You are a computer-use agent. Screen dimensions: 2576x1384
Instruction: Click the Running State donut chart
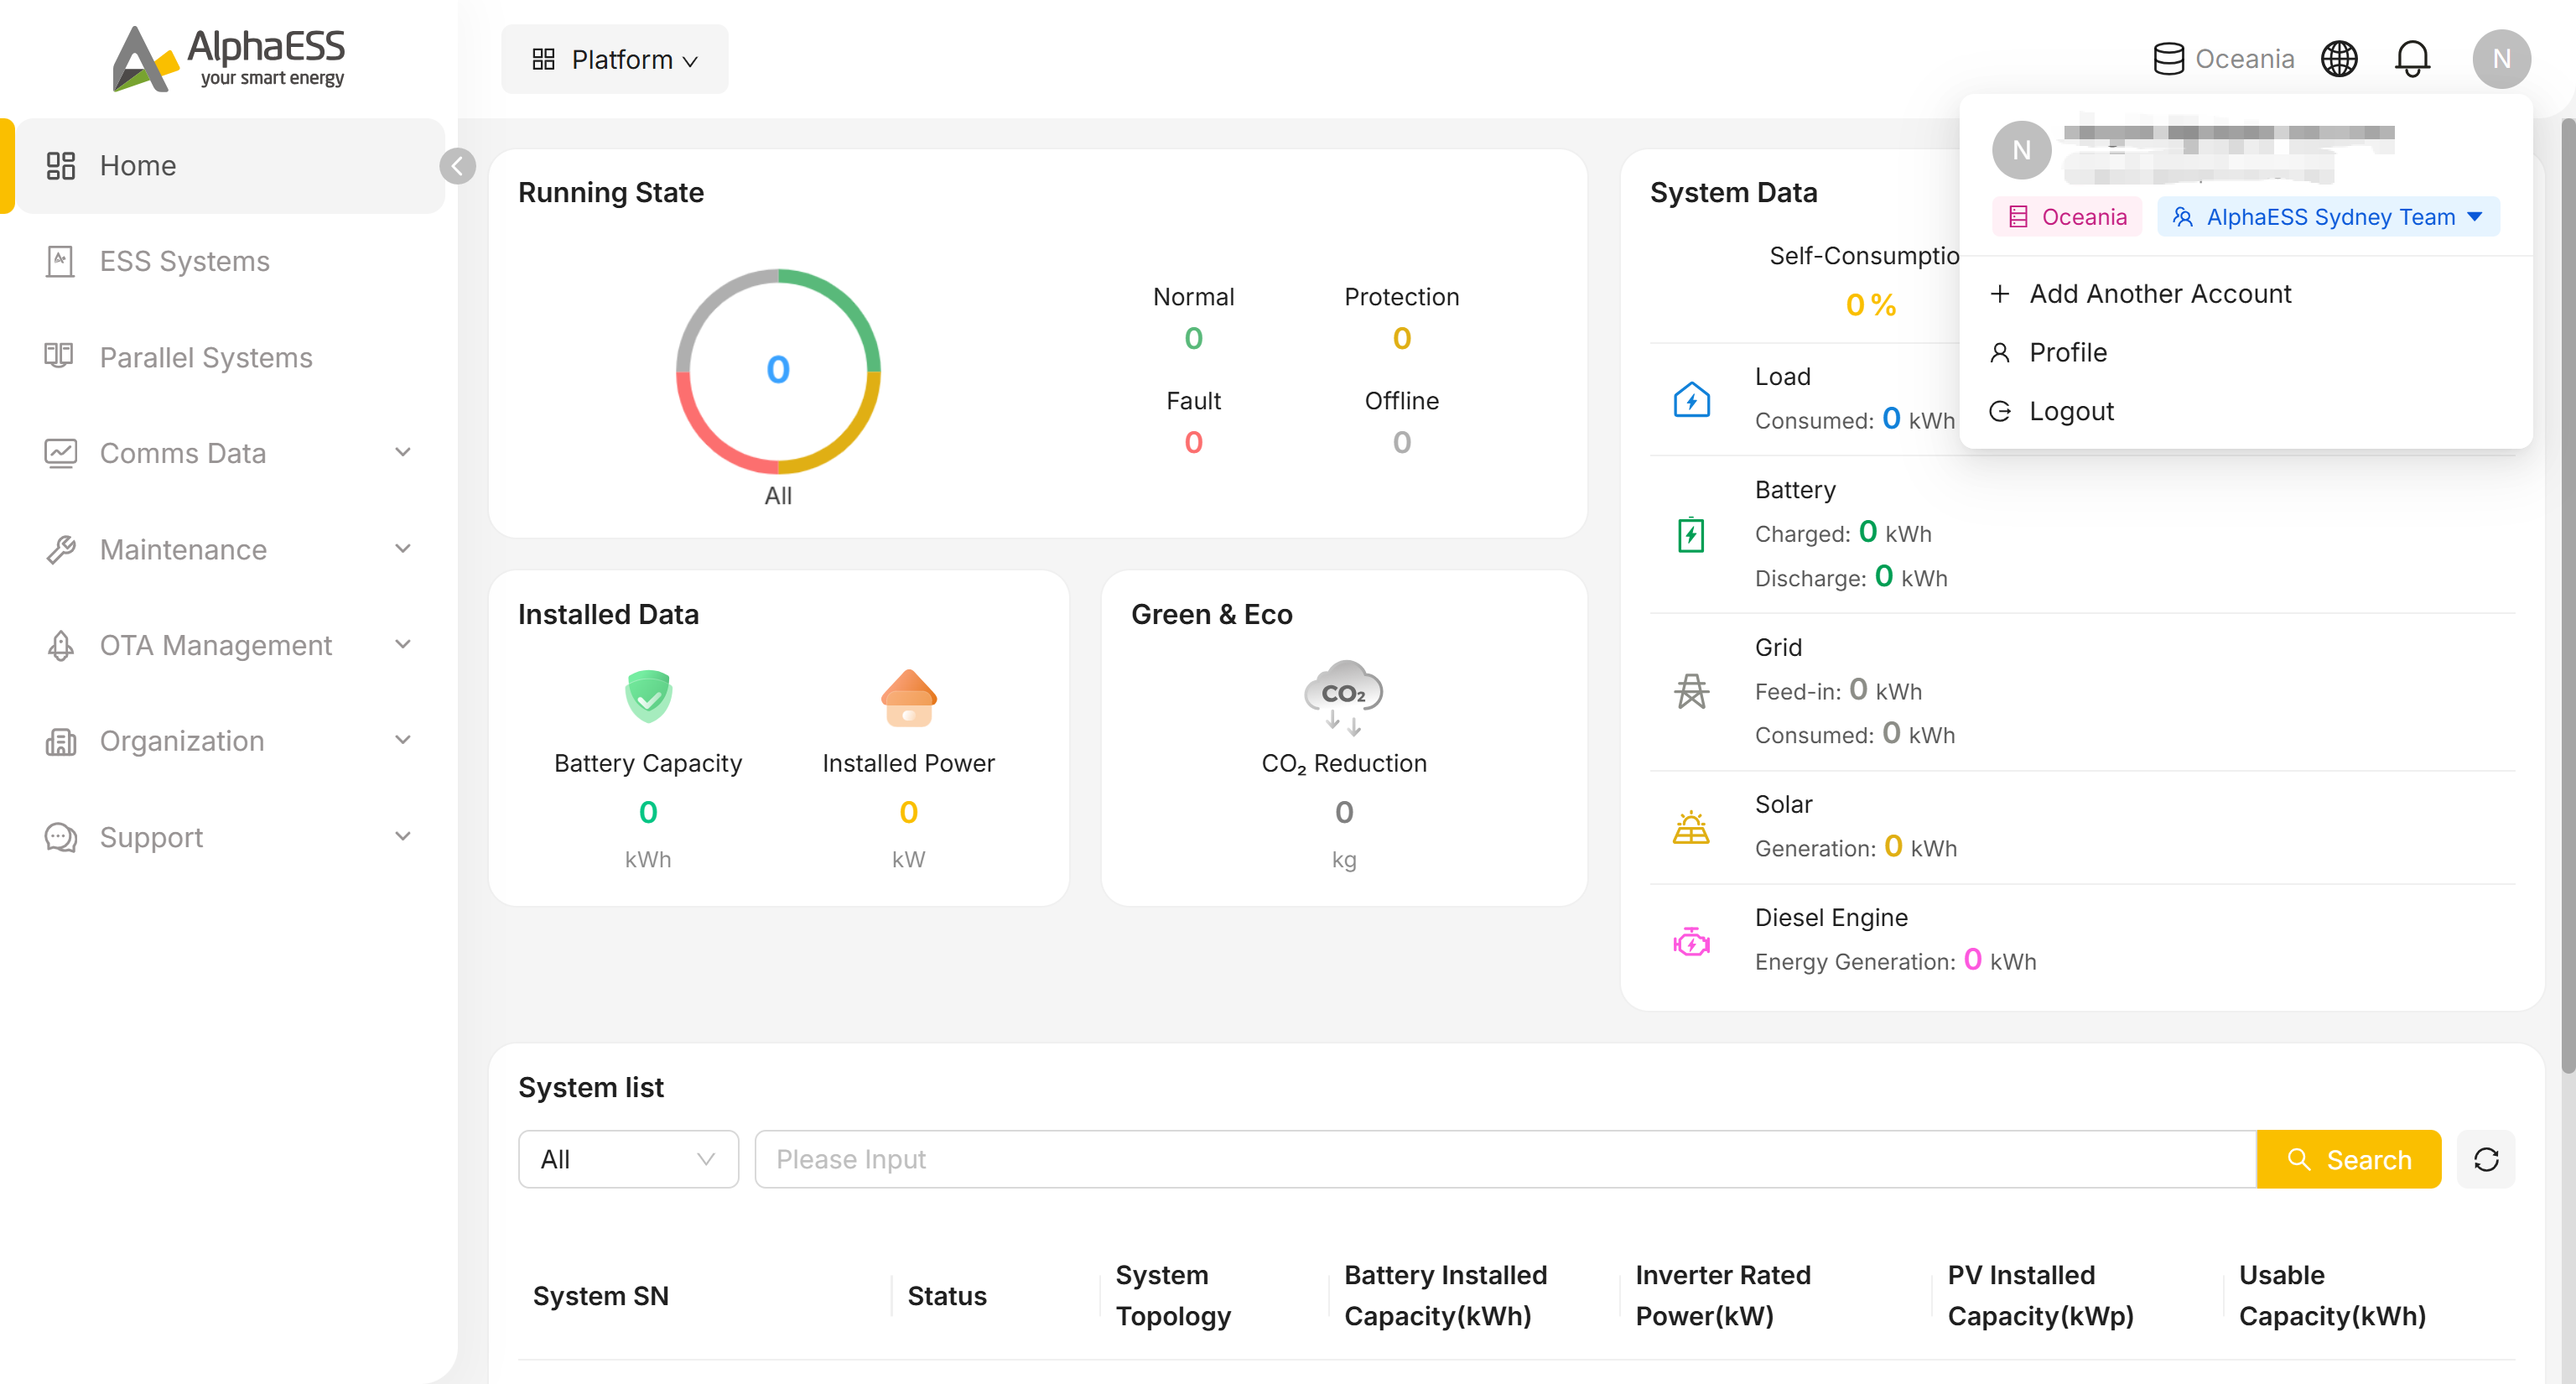[x=778, y=370]
